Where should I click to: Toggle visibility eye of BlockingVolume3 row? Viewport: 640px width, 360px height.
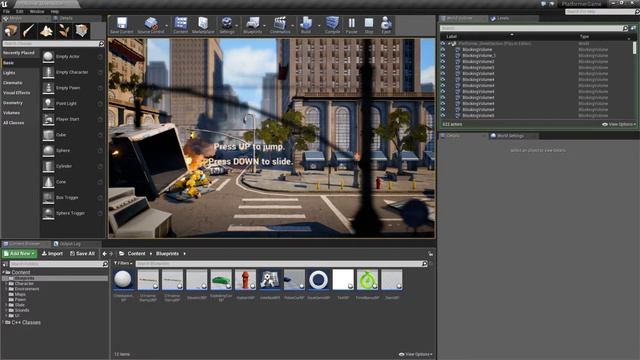443,68
